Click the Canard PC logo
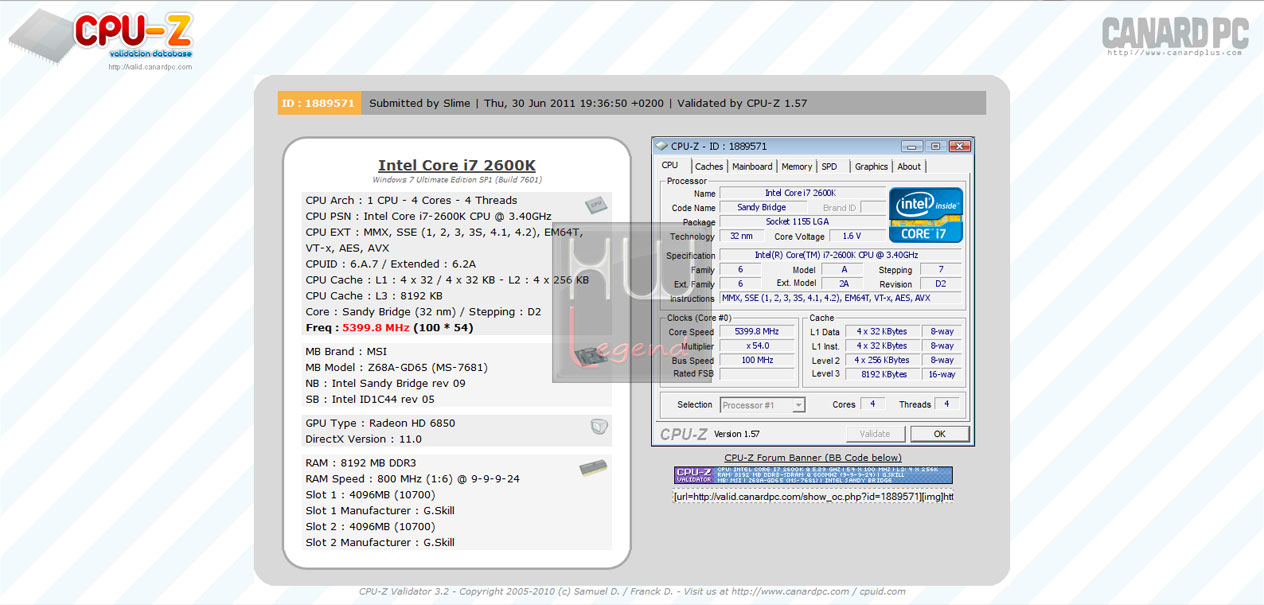 point(1175,33)
